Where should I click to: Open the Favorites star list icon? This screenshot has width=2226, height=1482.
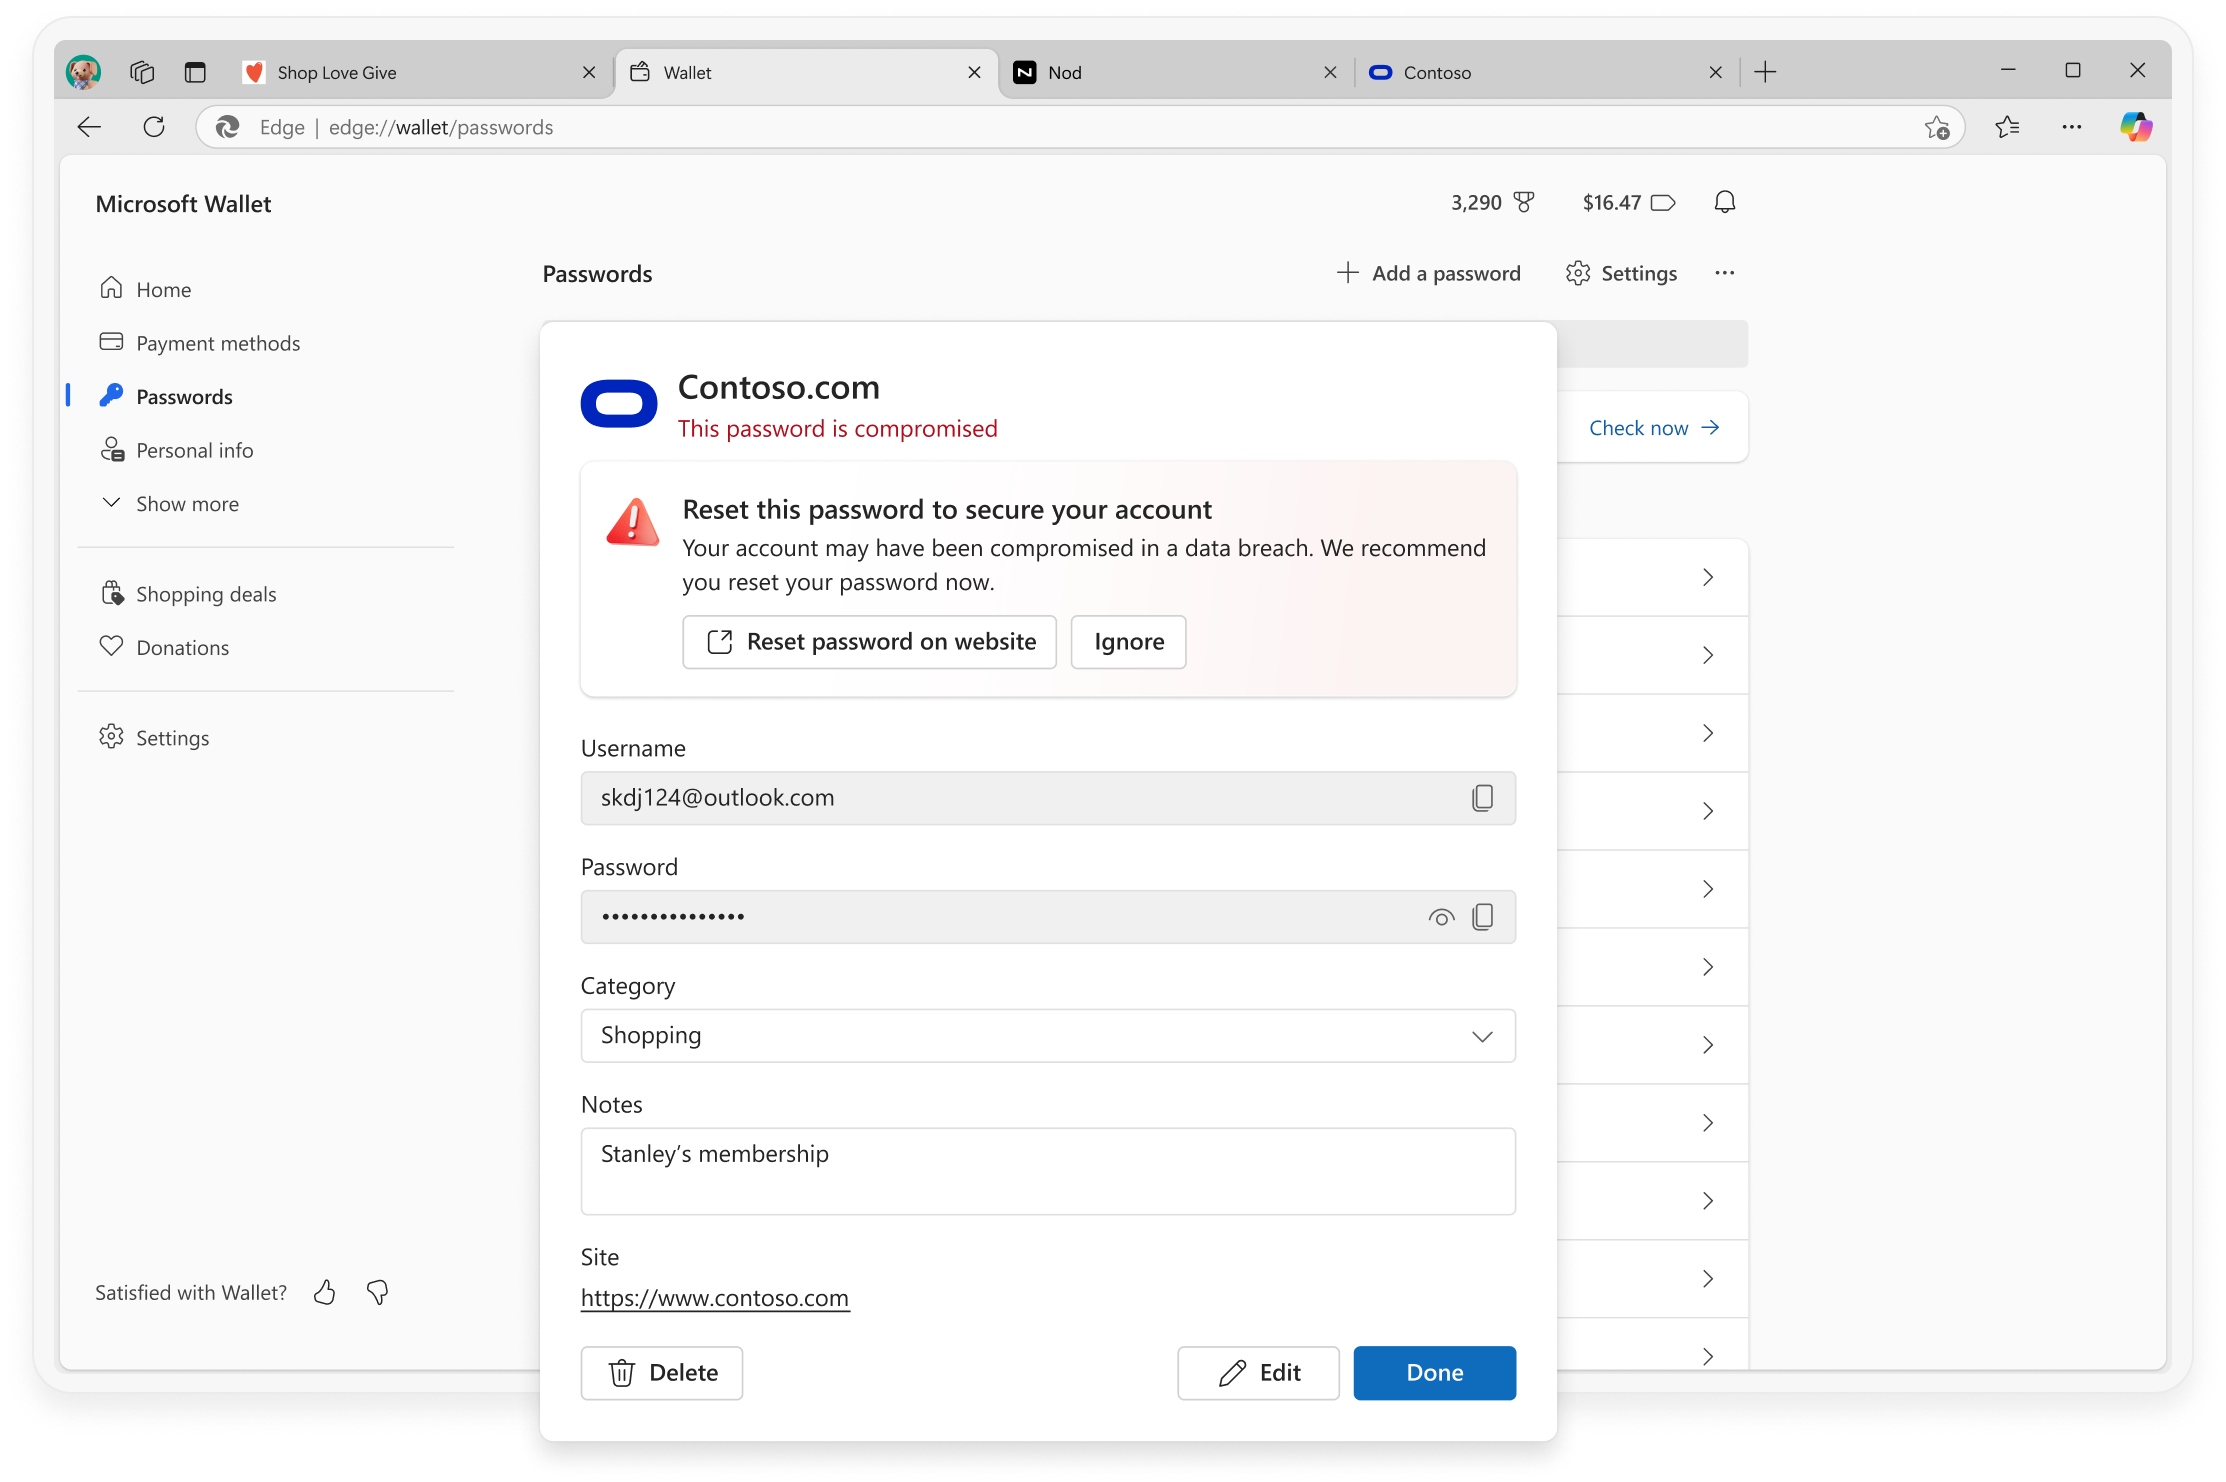[2006, 127]
